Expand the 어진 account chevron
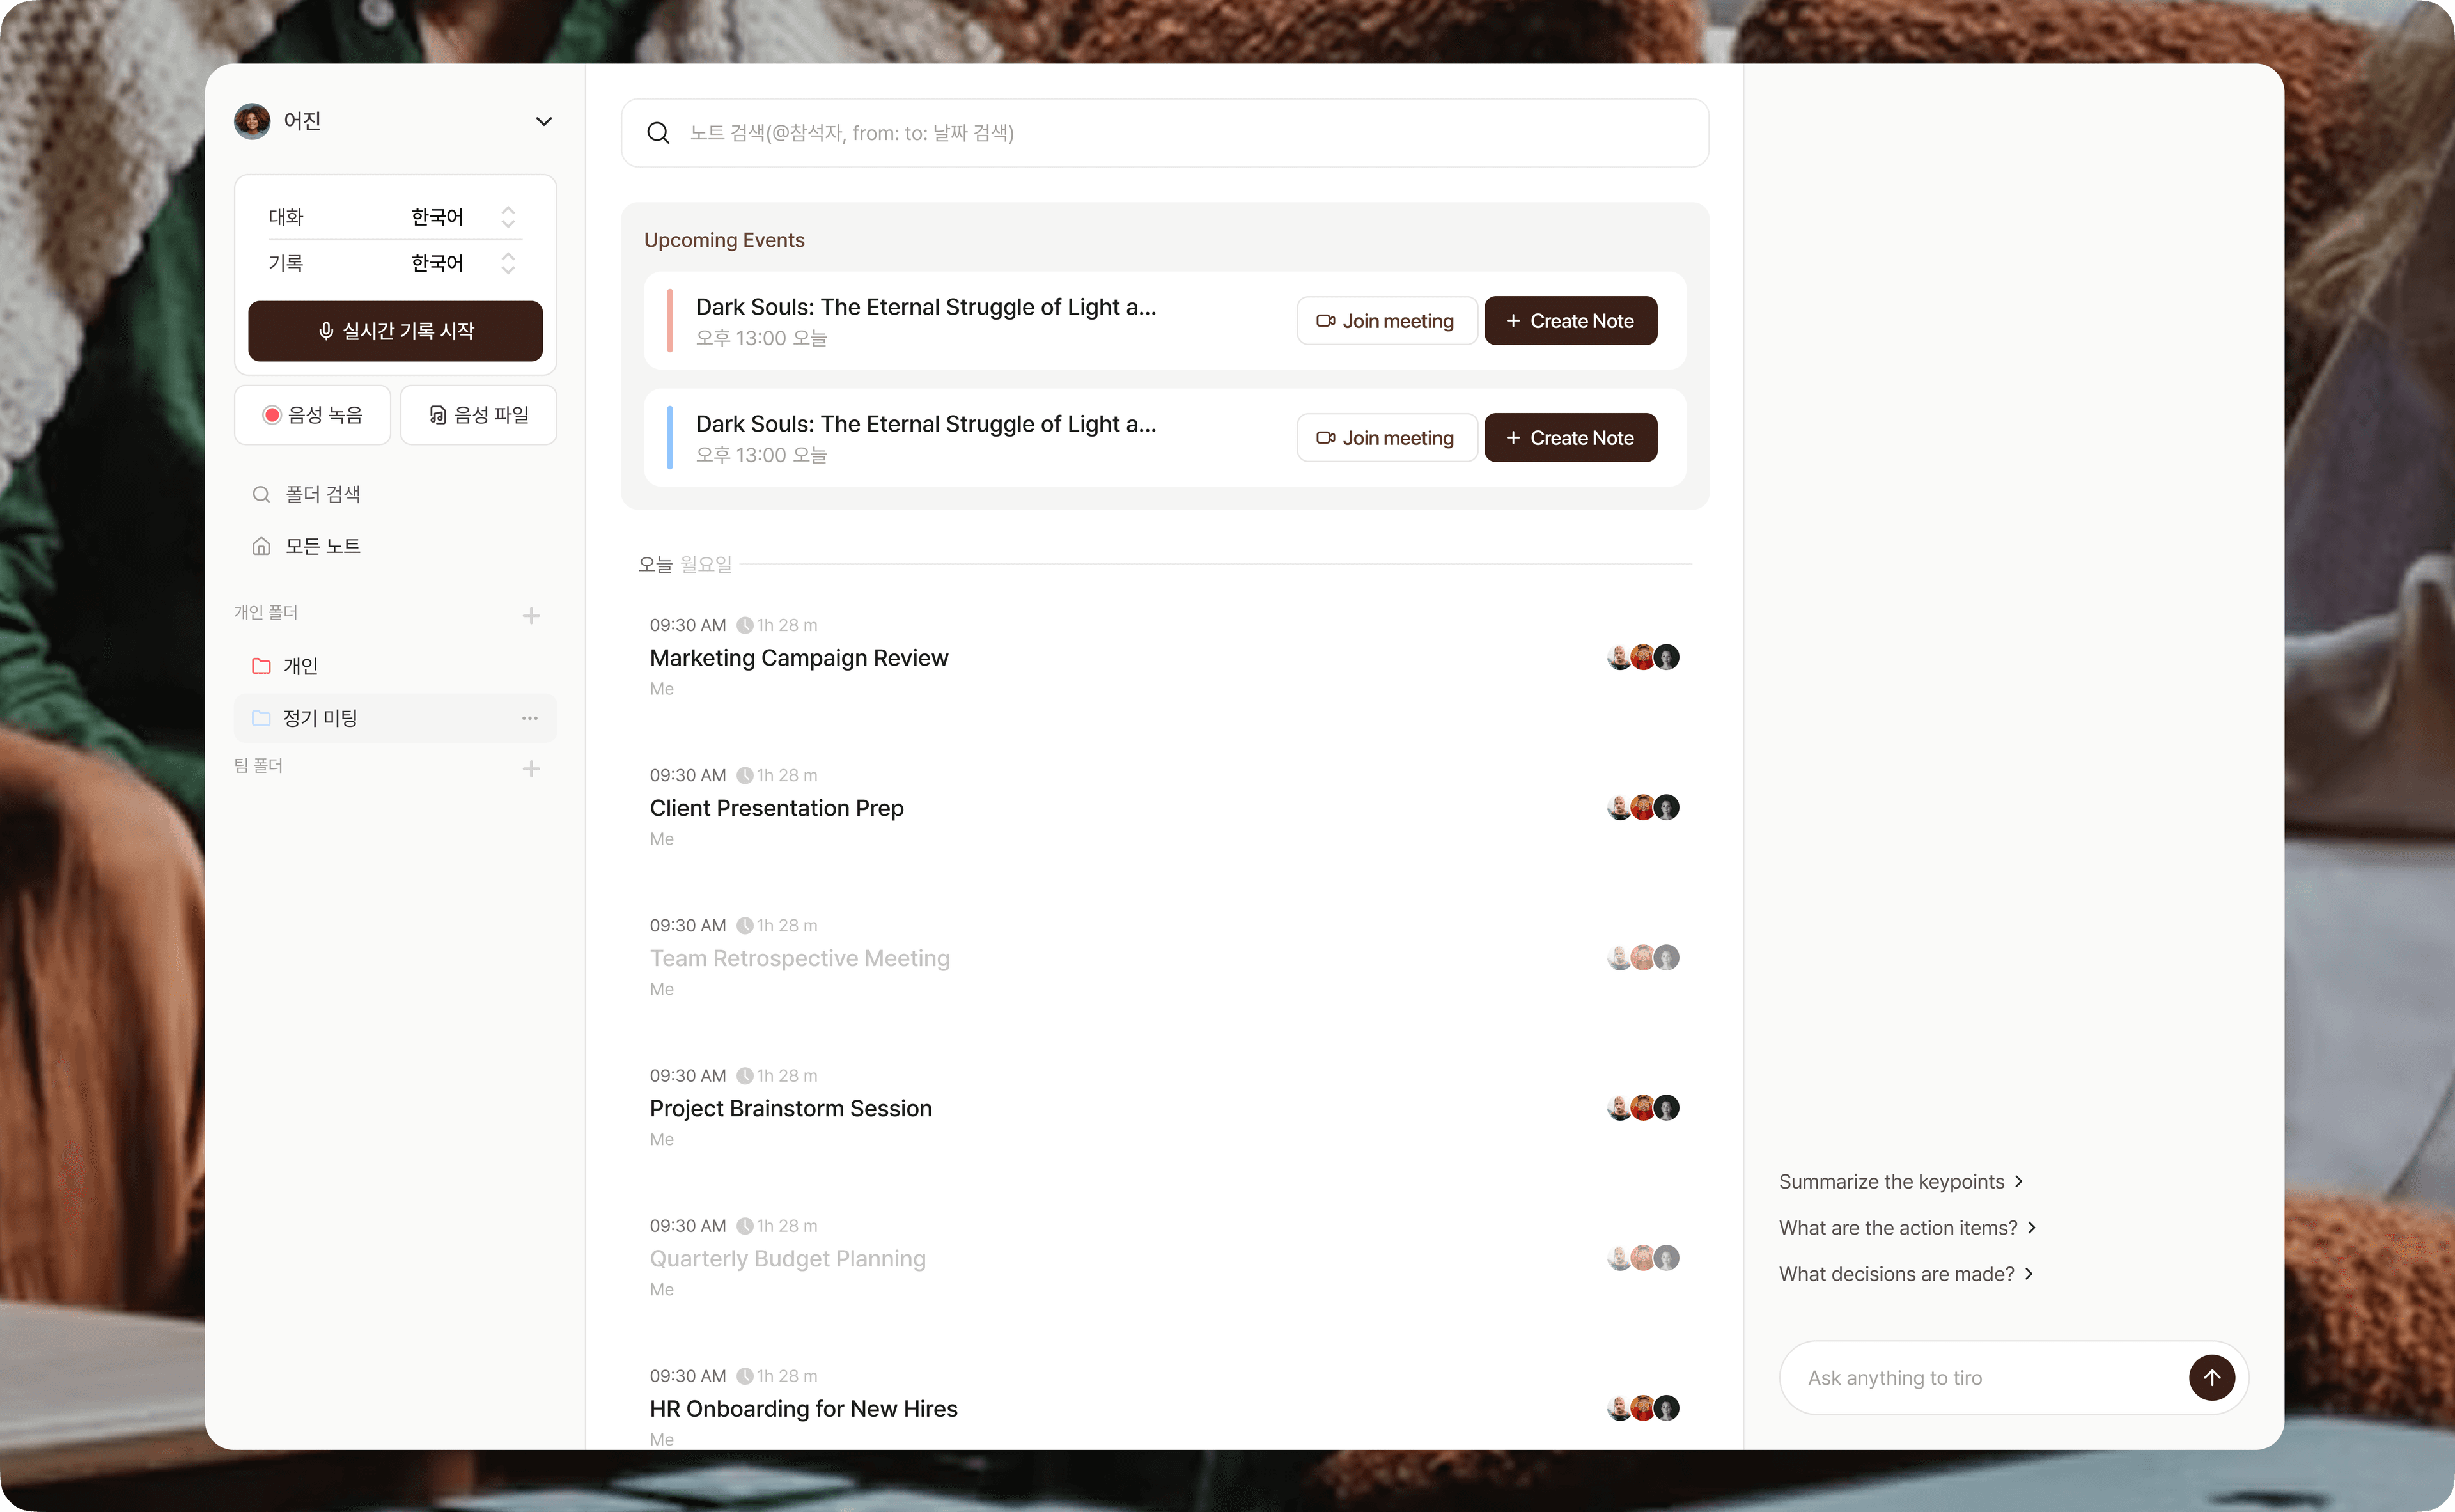2455x1512 pixels. click(543, 121)
